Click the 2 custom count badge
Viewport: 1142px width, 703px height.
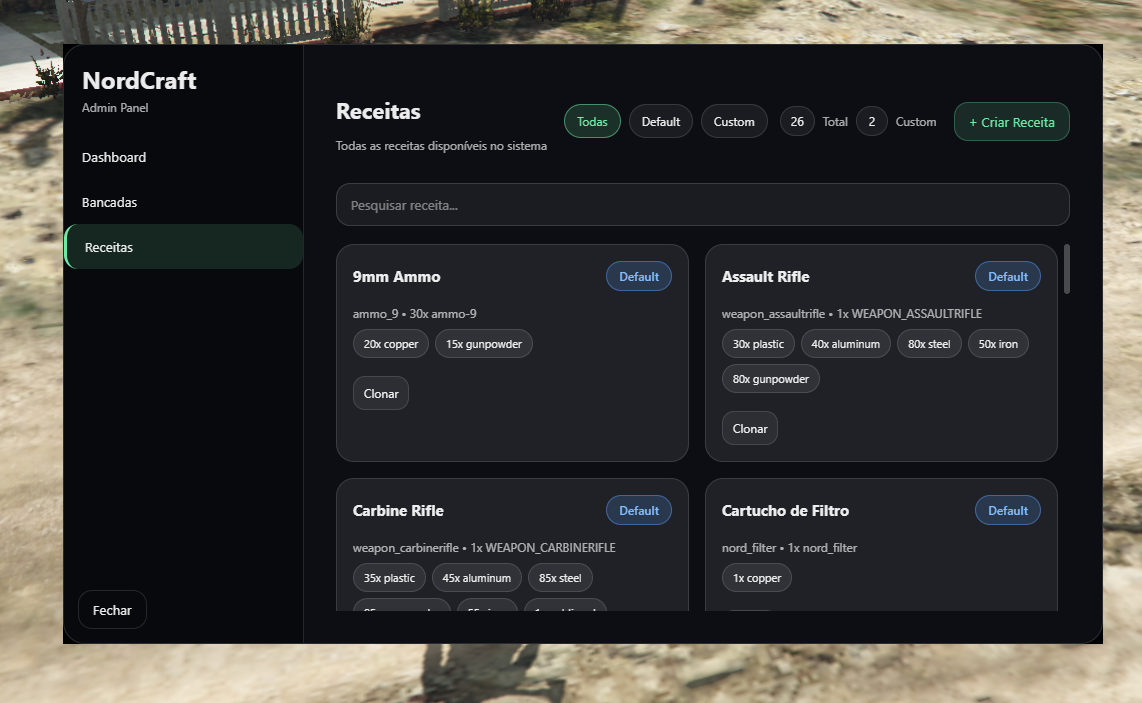pos(872,122)
